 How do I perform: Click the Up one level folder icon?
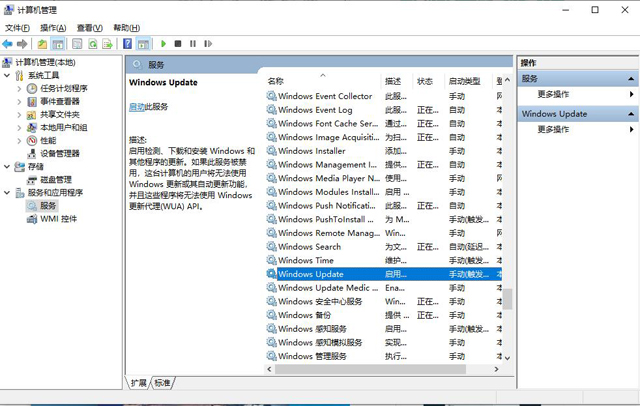pos(42,44)
